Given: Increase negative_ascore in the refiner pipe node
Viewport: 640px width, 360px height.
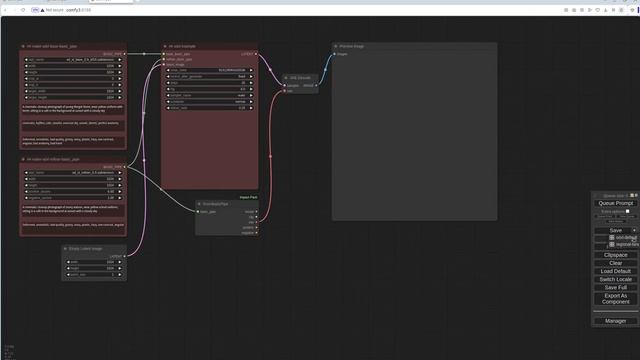Looking at the screenshot, I should (120, 198).
